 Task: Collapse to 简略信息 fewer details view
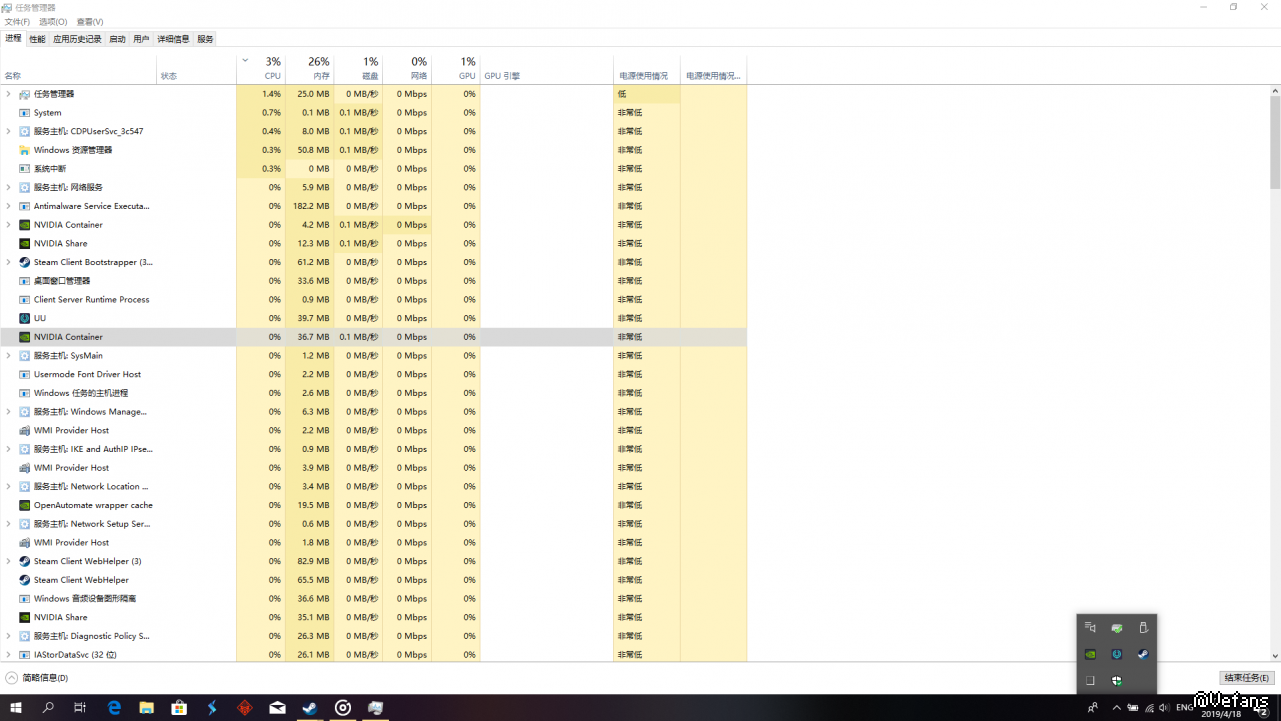[x=37, y=678]
